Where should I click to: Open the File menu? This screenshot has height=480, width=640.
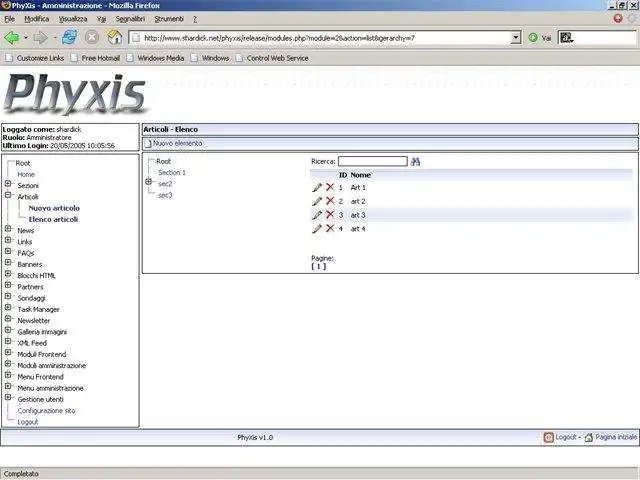click(x=9, y=19)
